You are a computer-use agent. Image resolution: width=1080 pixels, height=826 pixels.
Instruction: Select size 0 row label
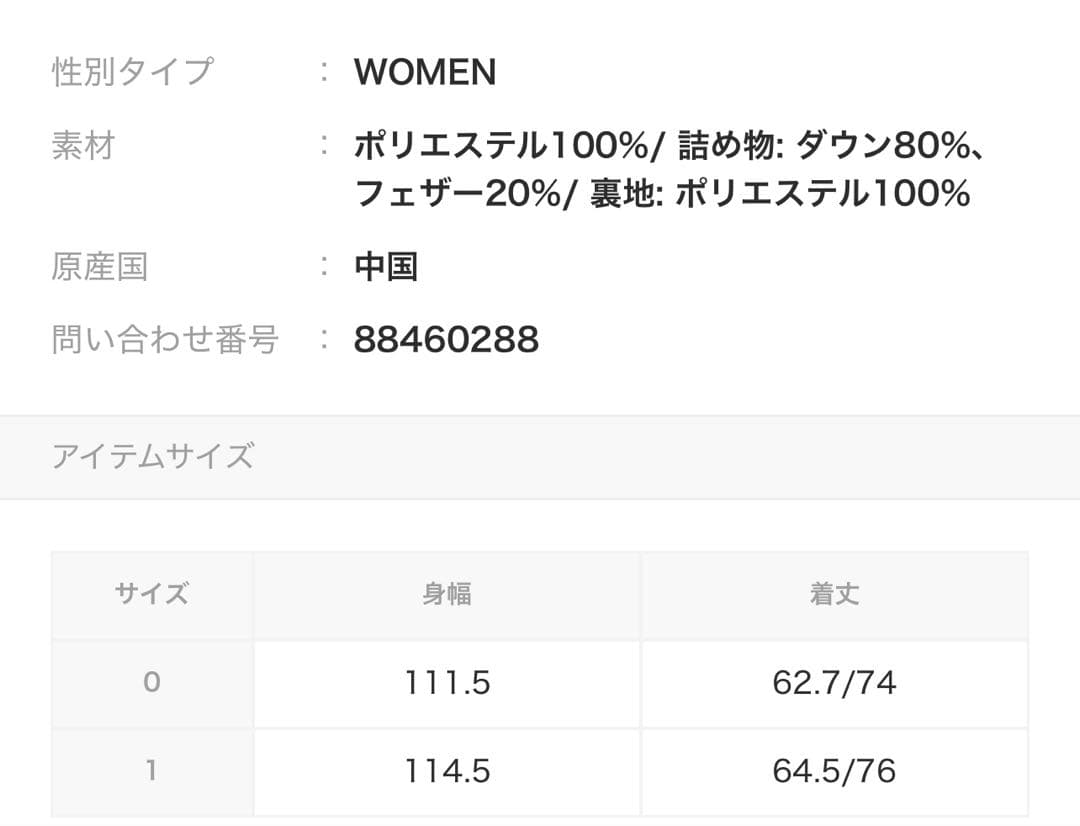click(x=151, y=683)
